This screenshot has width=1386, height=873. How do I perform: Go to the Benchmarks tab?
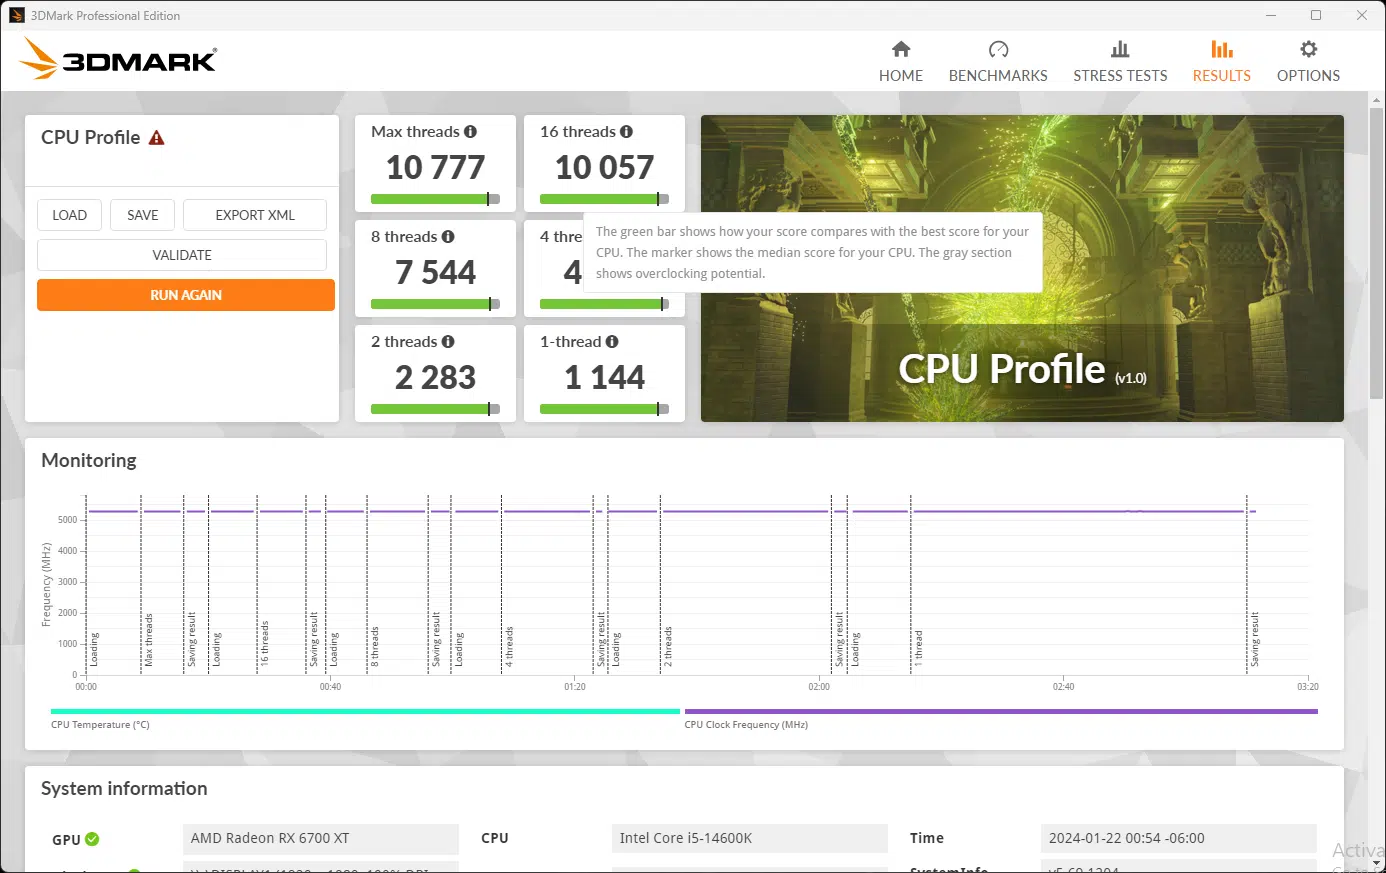[998, 62]
